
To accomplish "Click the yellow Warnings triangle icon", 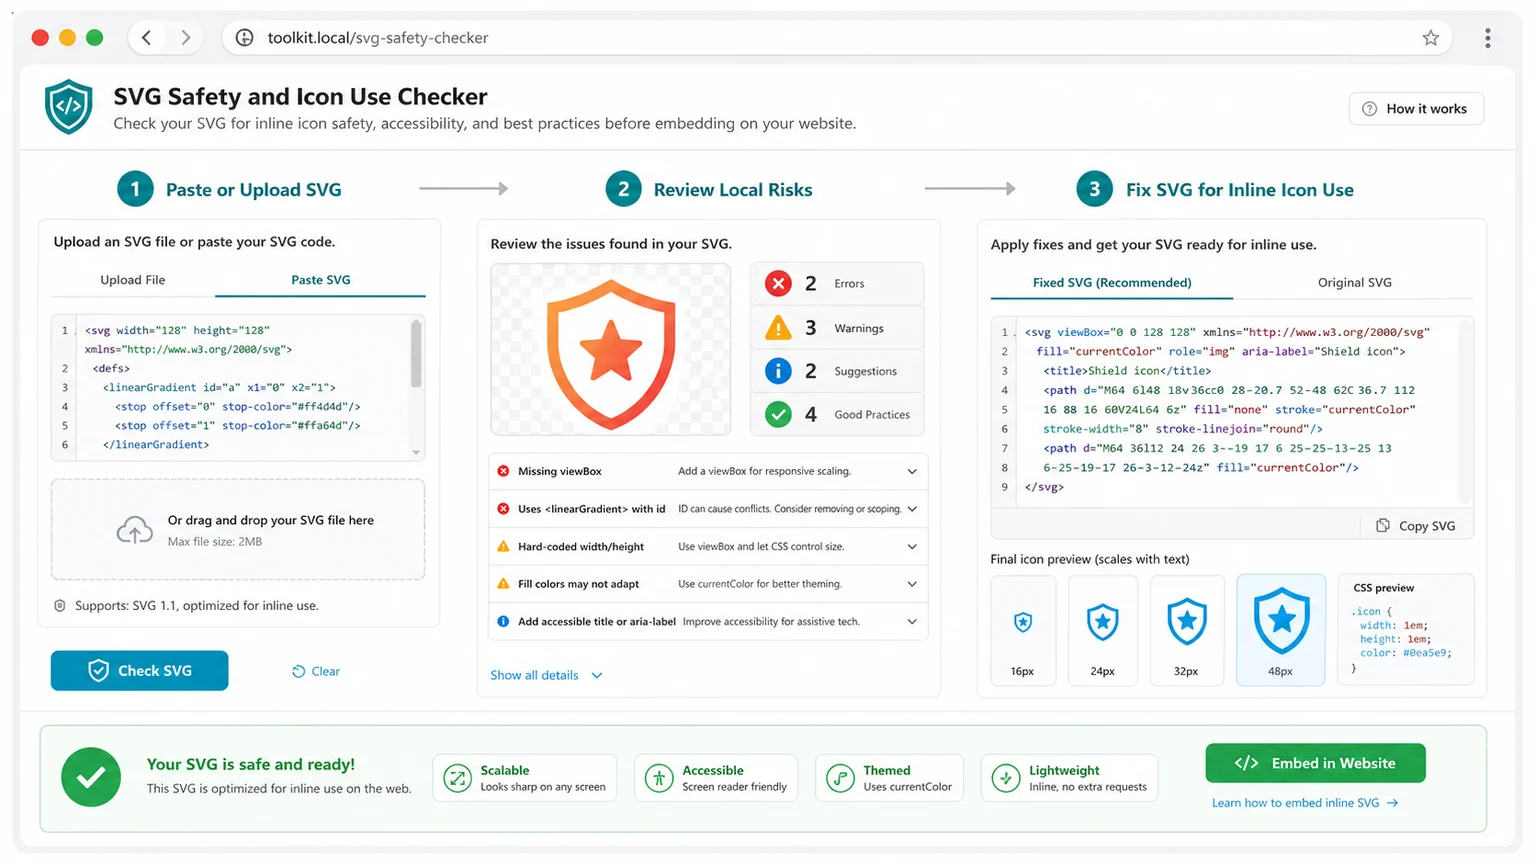I will 778,327.
